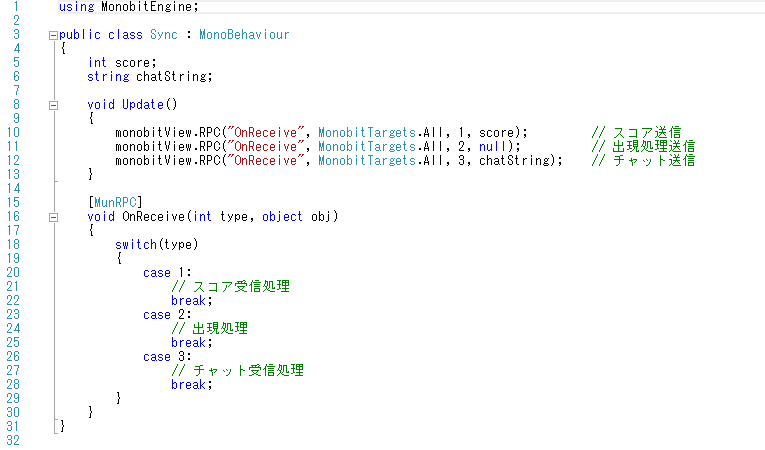
Task: Click 'MonobitEngine' in the using statement
Action: [x=146, y=7]
